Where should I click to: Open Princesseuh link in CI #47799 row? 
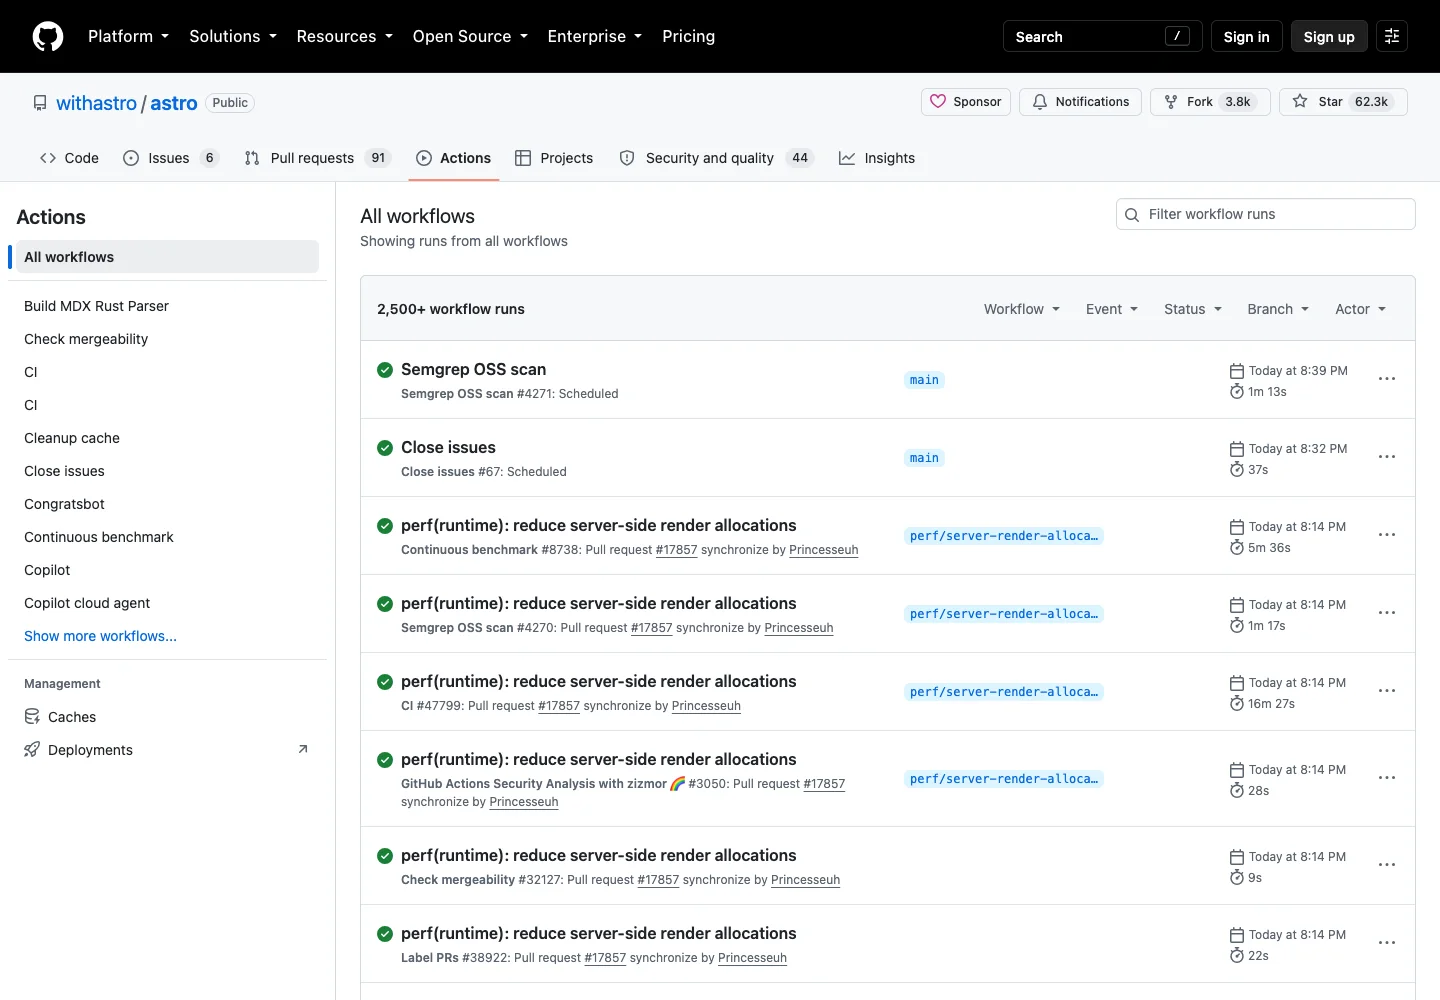tap(706, 706)
